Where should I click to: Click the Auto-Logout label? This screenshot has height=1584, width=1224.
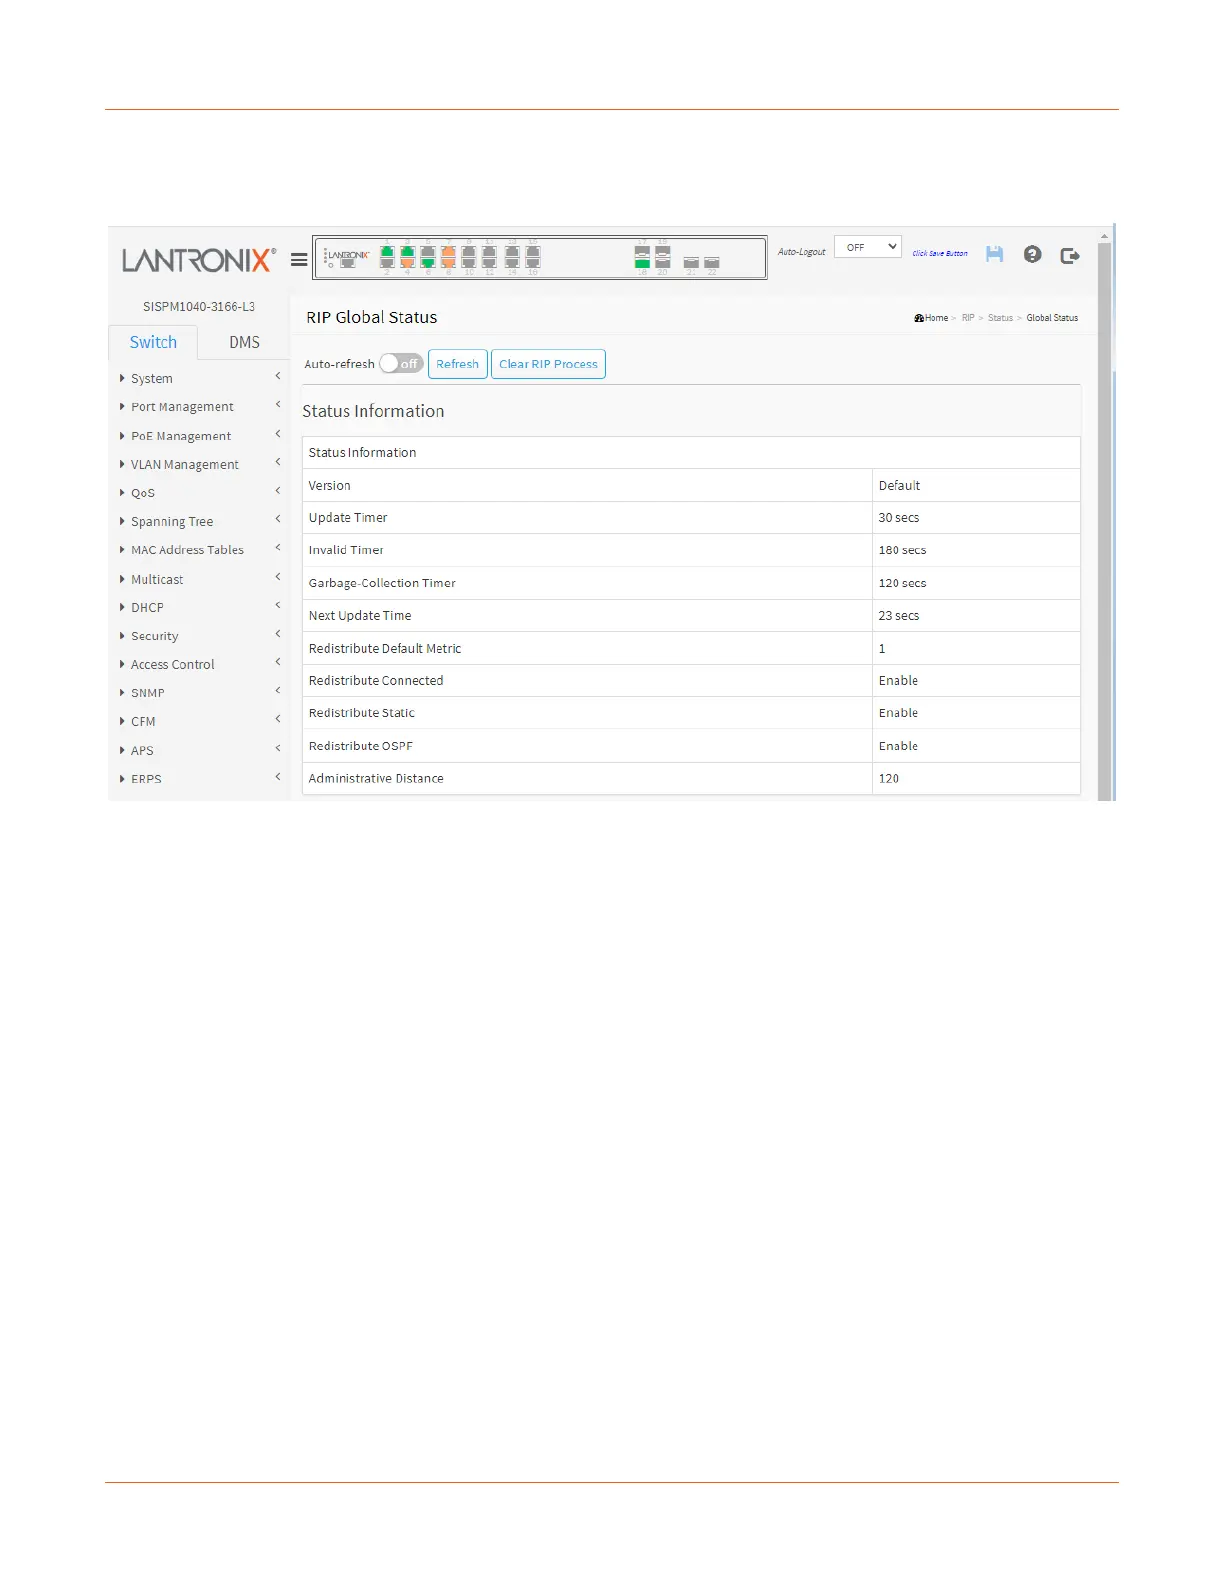[802, 252]
